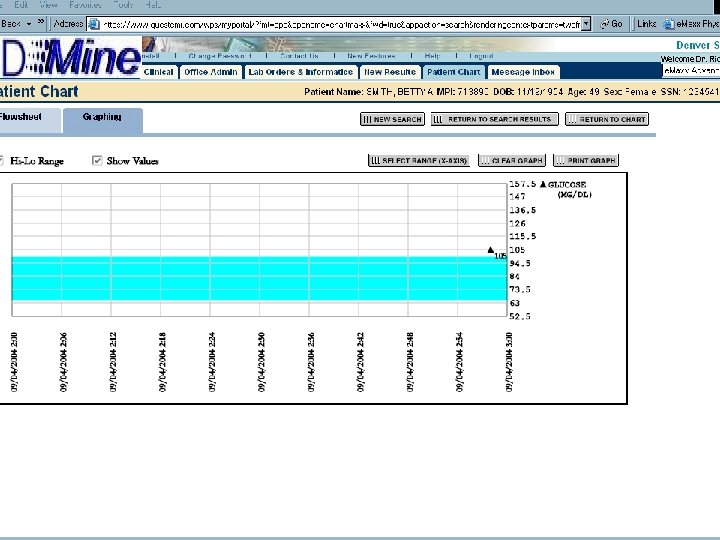Expand the Back button history dropdown arrow

pos(29,24)
